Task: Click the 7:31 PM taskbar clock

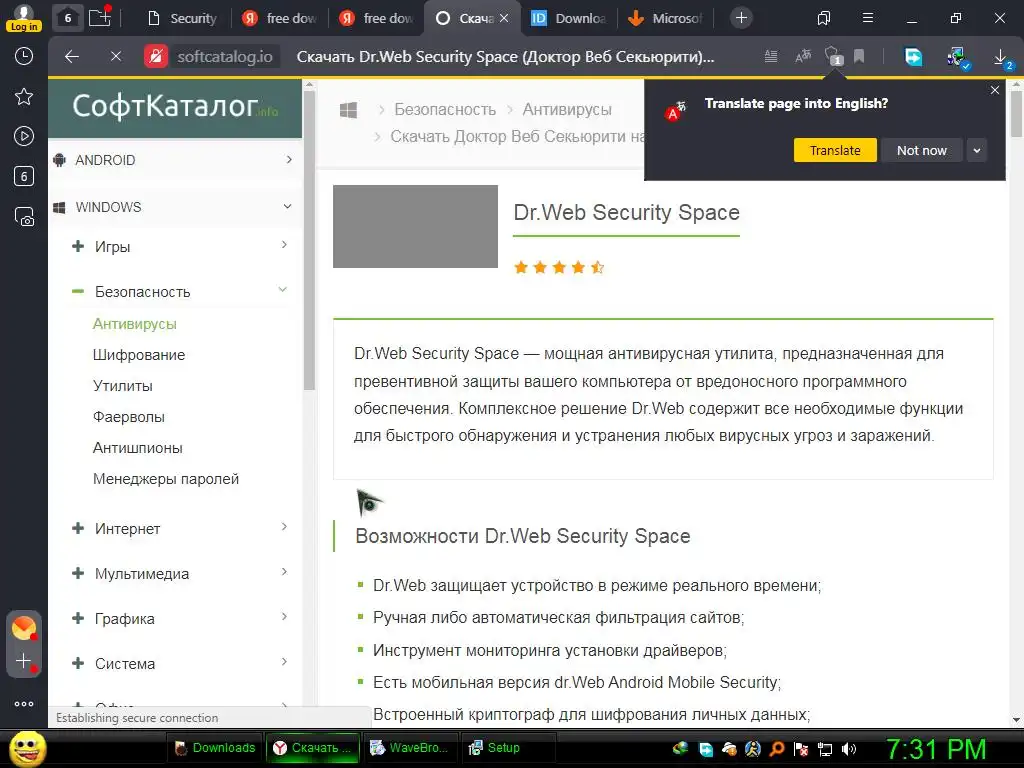Action: tap(936, 749)
